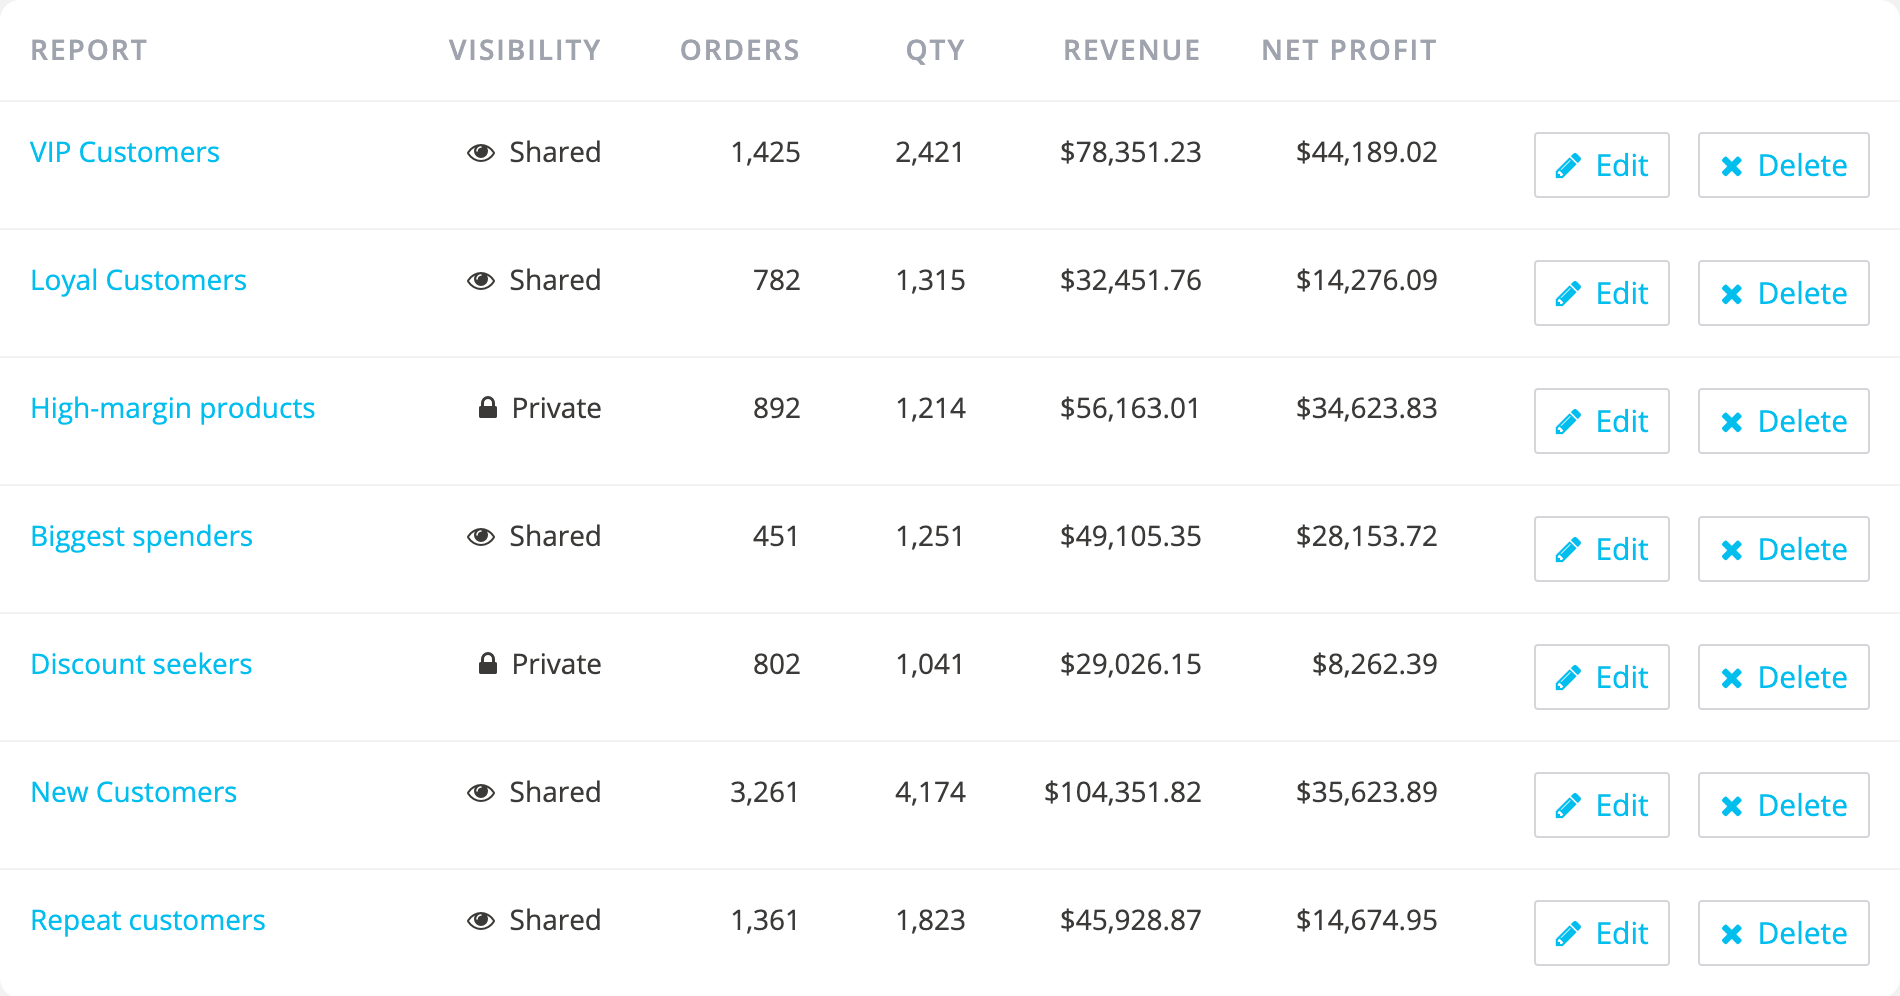The width and height of the screenshot is (1900, 996).
Task: Open the Discount seekers report
Action: [141, 664]
